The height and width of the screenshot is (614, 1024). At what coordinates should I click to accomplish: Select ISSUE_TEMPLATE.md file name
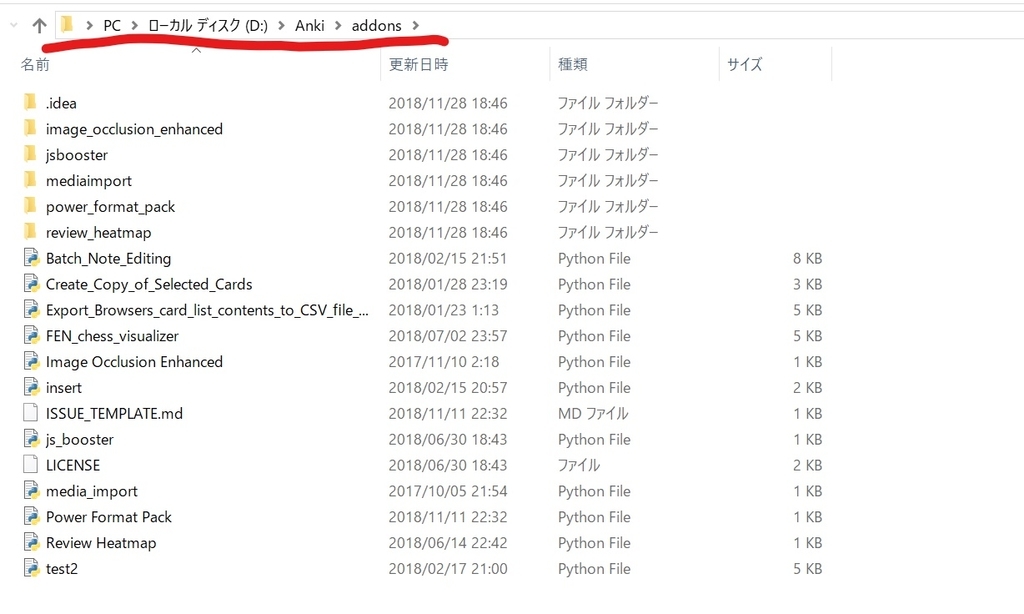point(114,413)
